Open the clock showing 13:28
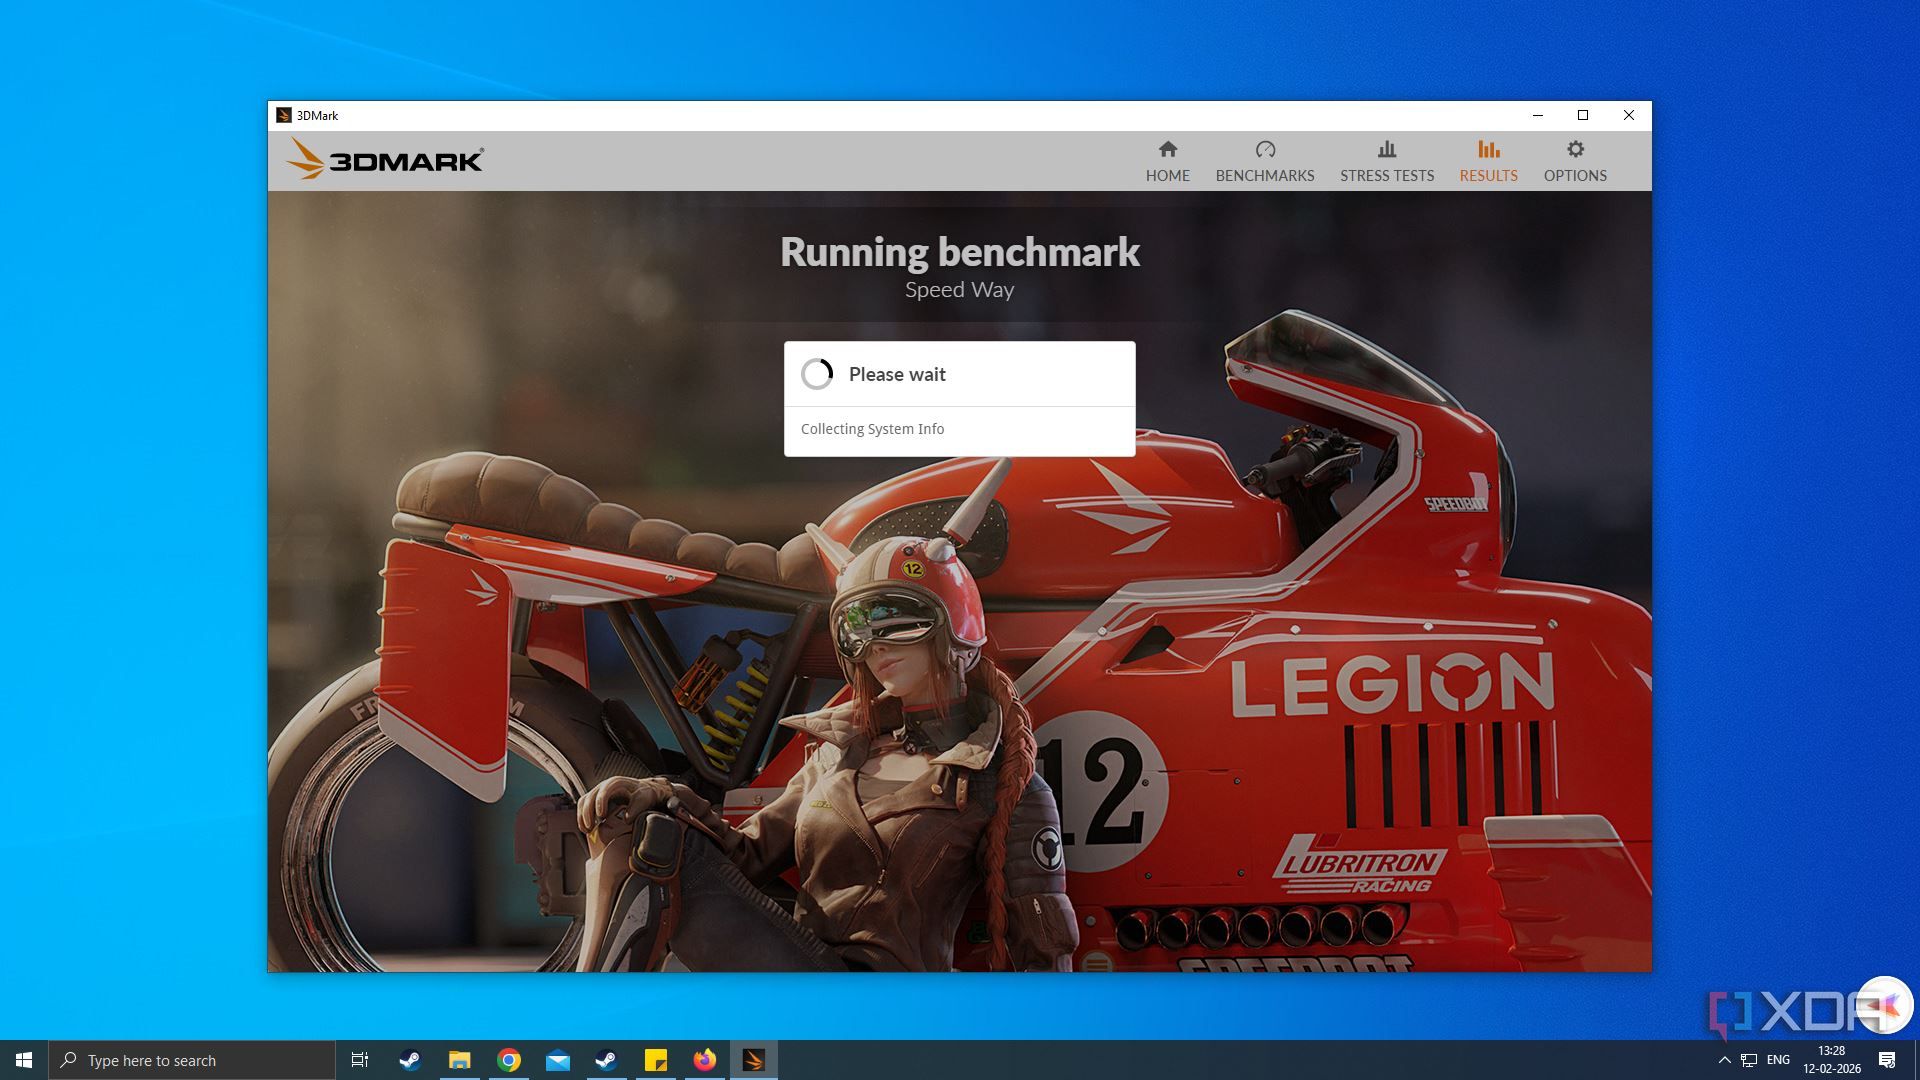This screenshot has width=1920, height=1080. click(1831, 1060)
